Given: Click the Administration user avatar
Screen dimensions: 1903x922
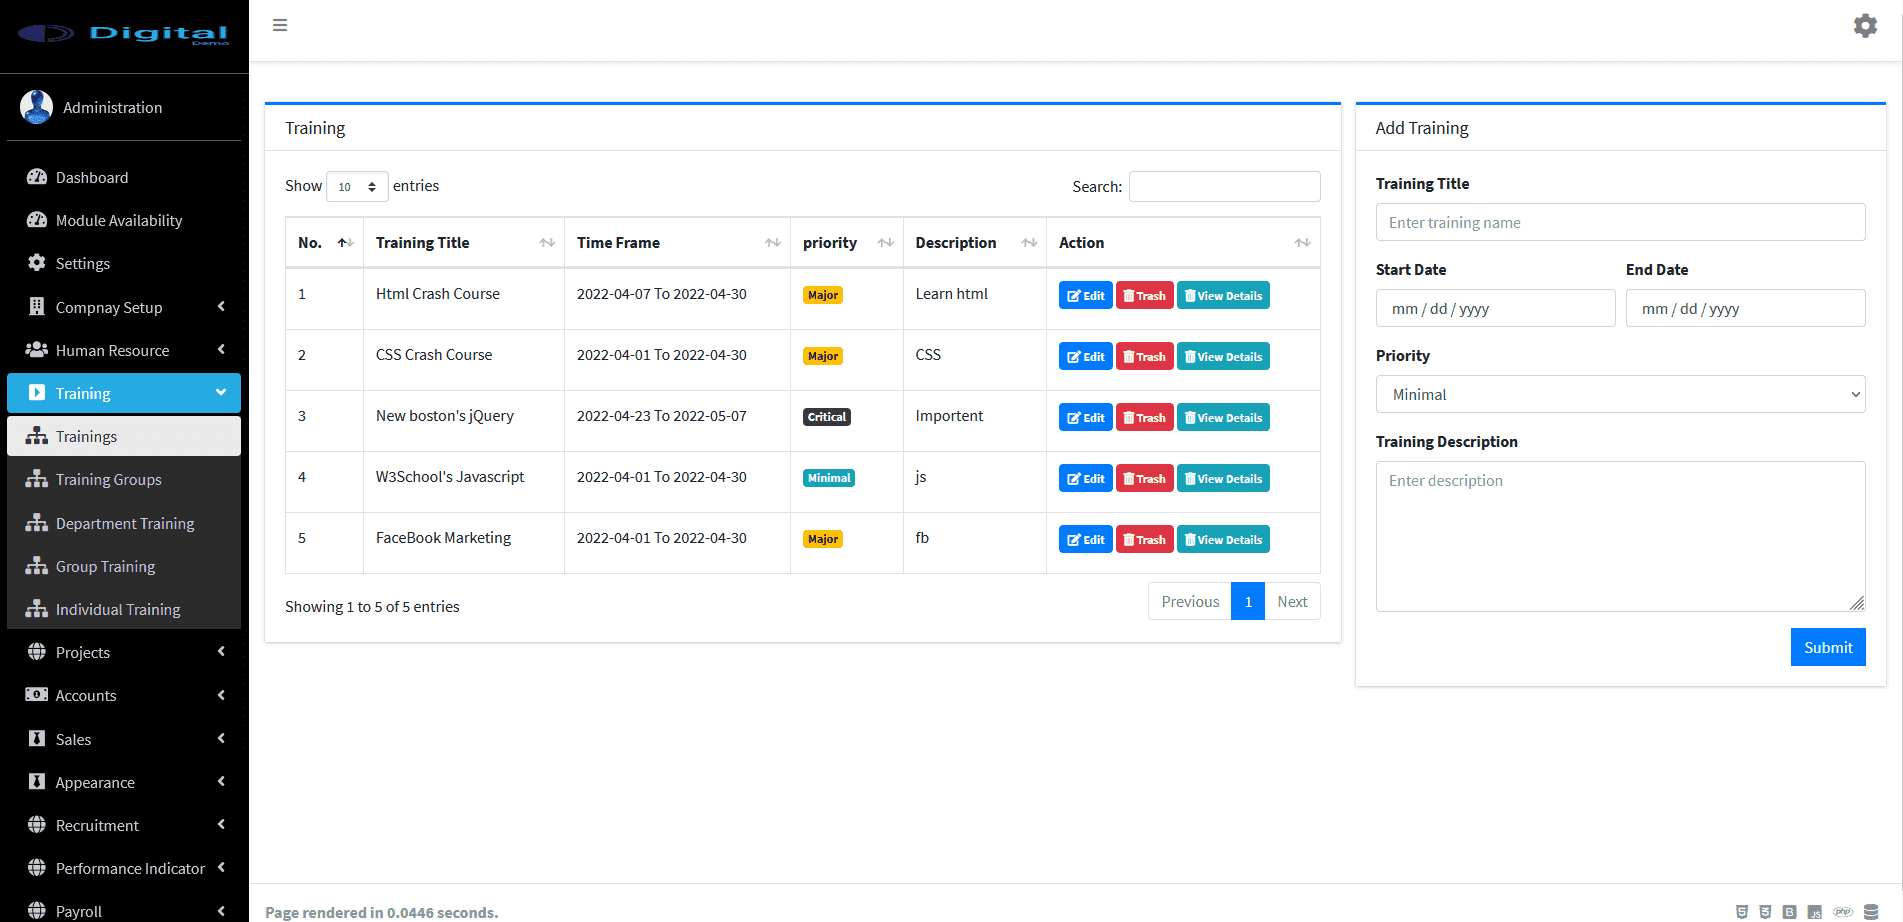Looking at the screenshot, I should [x=37, y=107].
